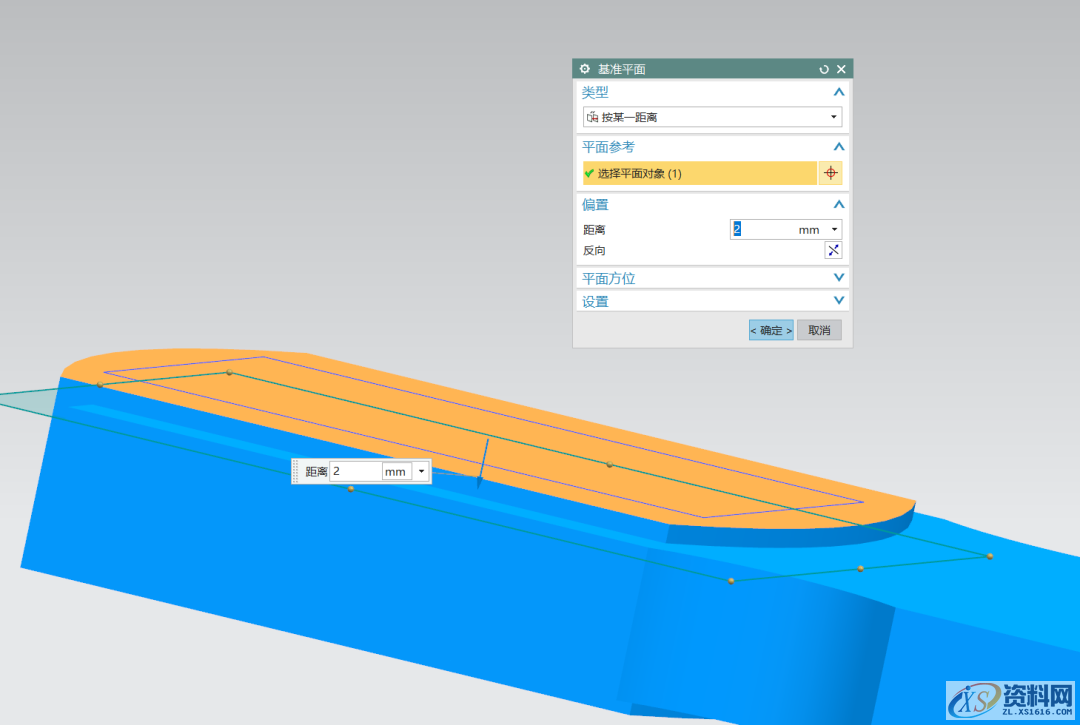Close the 基准平面 dialog
Screen dimensions: 1080x725
click(x=841, y=69)
